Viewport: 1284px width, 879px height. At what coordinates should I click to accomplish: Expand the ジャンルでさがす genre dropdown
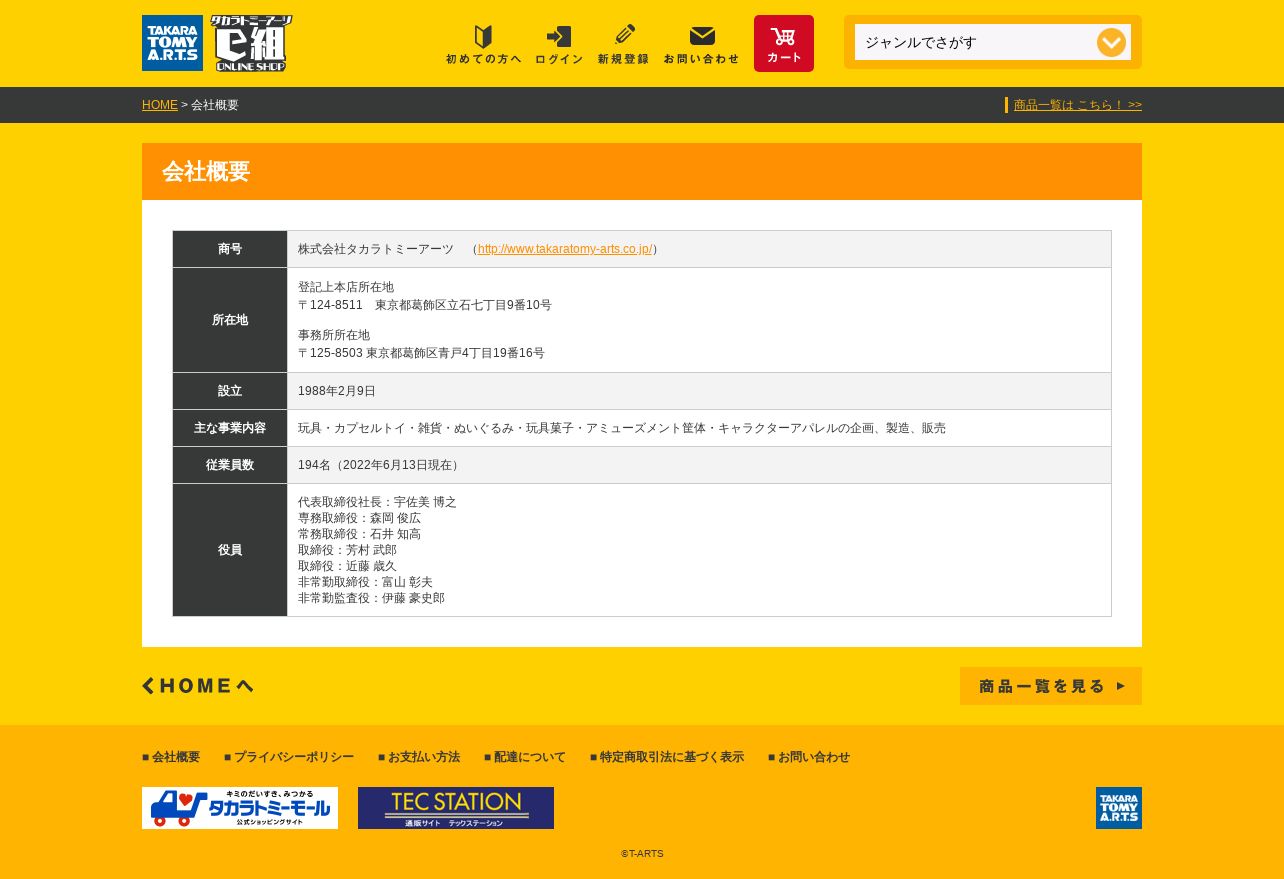point(993,42)
